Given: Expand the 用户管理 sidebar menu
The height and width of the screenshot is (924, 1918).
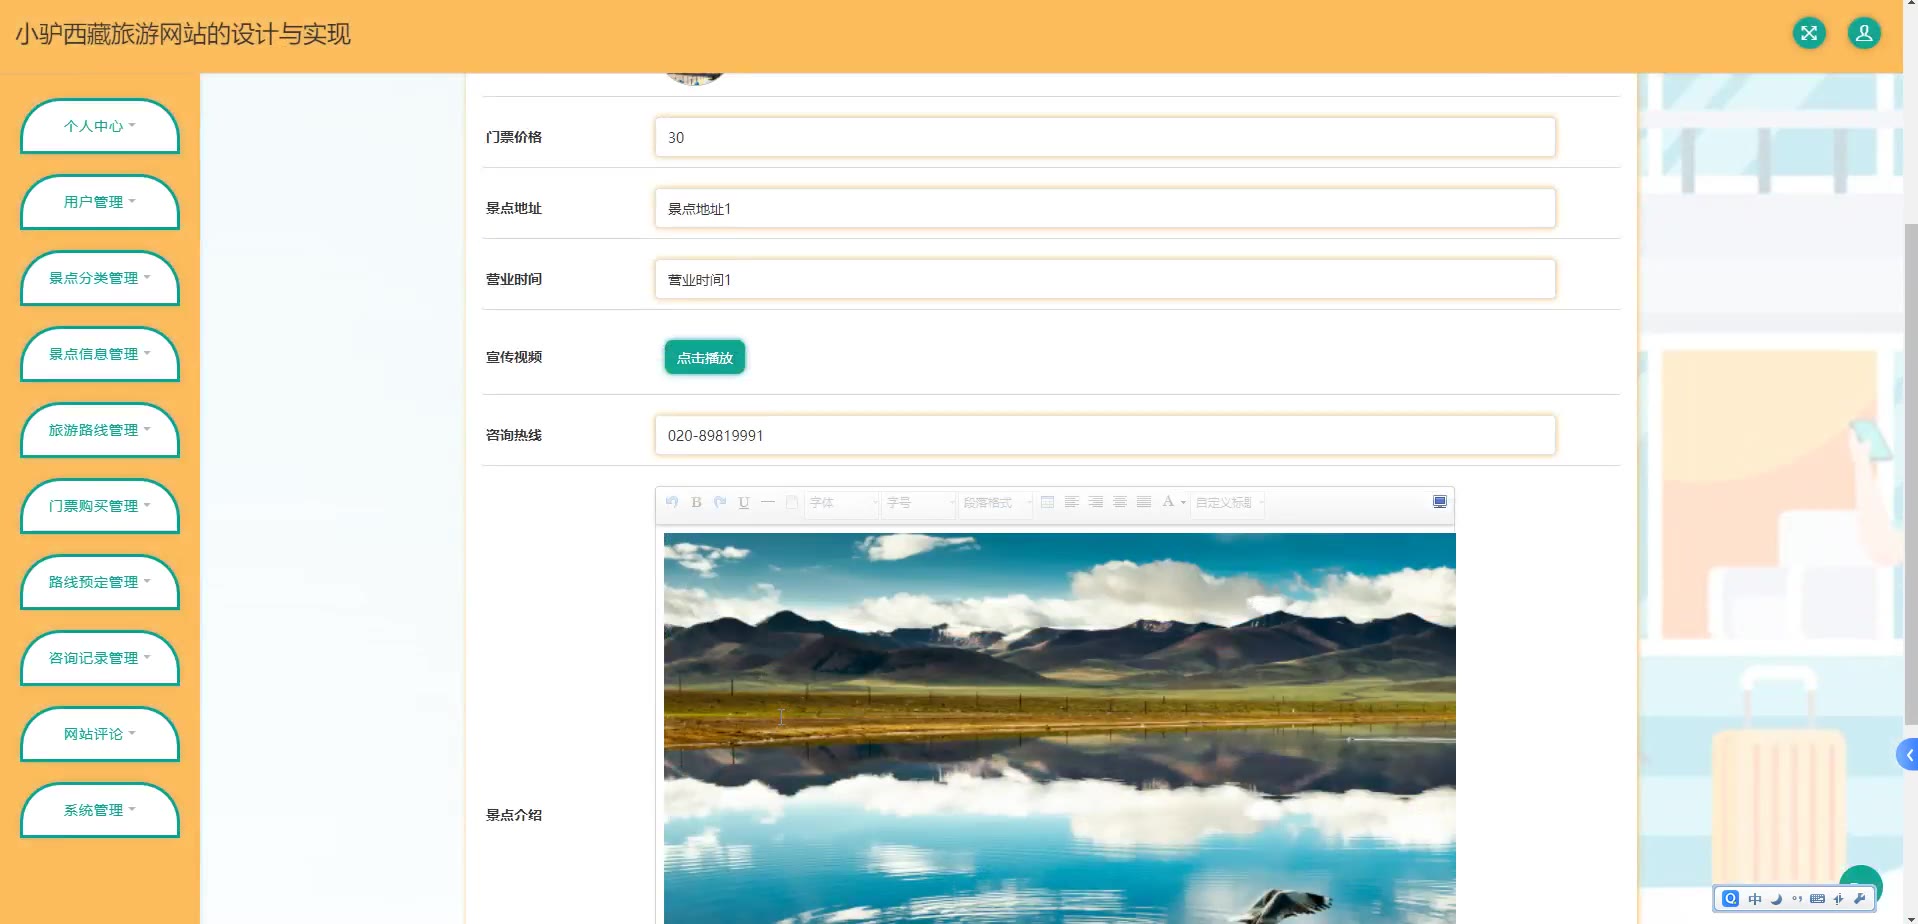Looking at the screenshot, I should (100, 202).
